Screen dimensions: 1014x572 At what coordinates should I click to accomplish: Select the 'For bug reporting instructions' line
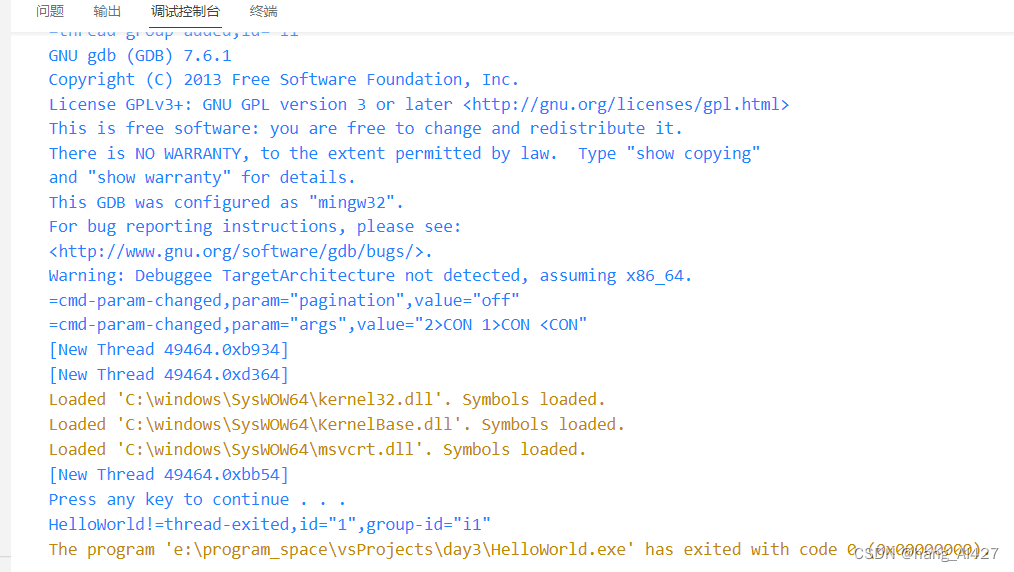pos(255,226)
